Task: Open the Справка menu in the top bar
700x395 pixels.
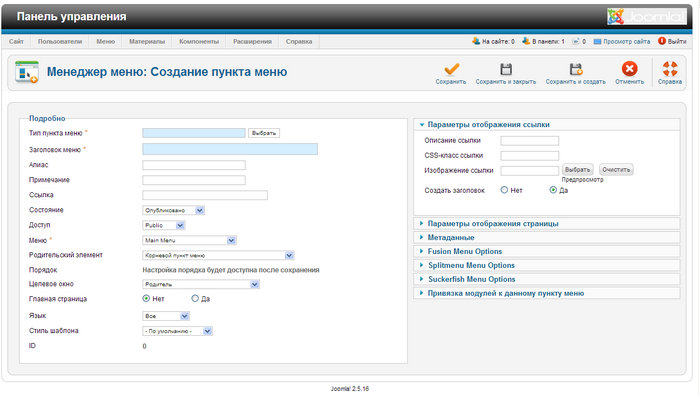Action: (x=299, y=42)
